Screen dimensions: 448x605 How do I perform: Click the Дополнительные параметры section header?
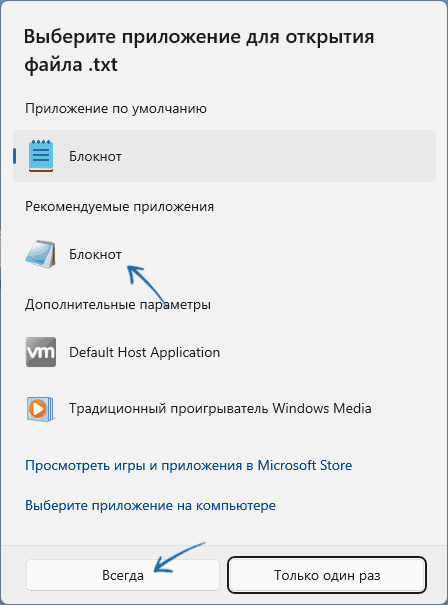(118, 304)
